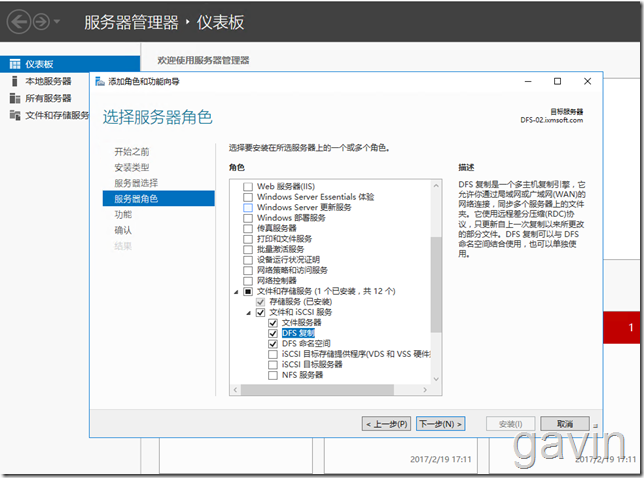The image size is (644, 478).
Task: Open the 安装类型 wizard step
Action: pyautogui.click(x=131, y=167)
